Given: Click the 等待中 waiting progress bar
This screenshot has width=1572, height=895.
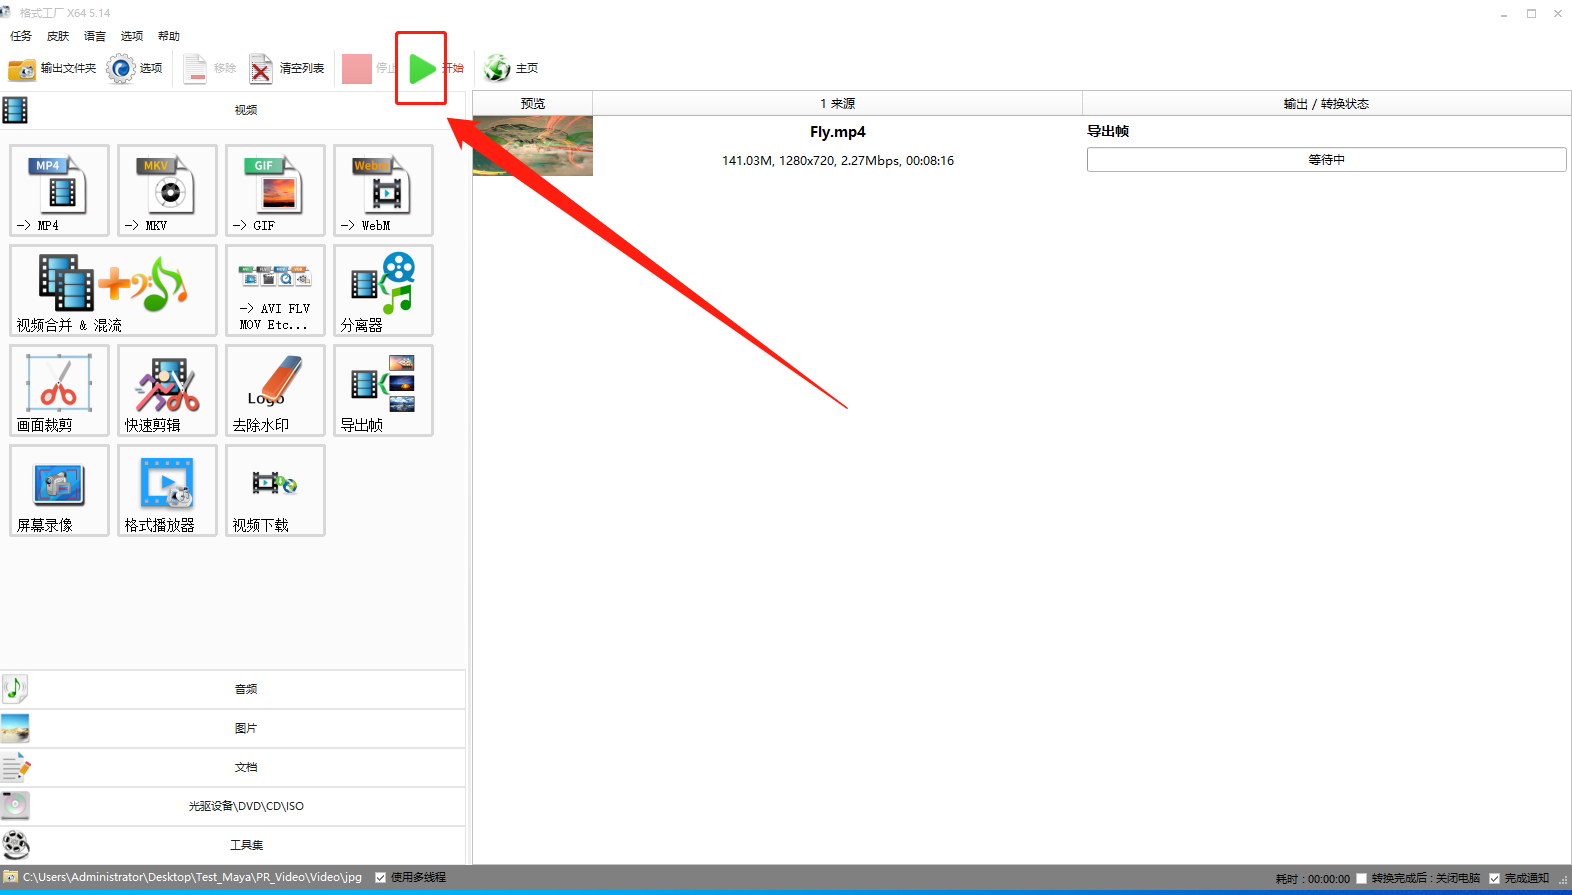Looking at the screenshot, I should (x=1326, y=160).
